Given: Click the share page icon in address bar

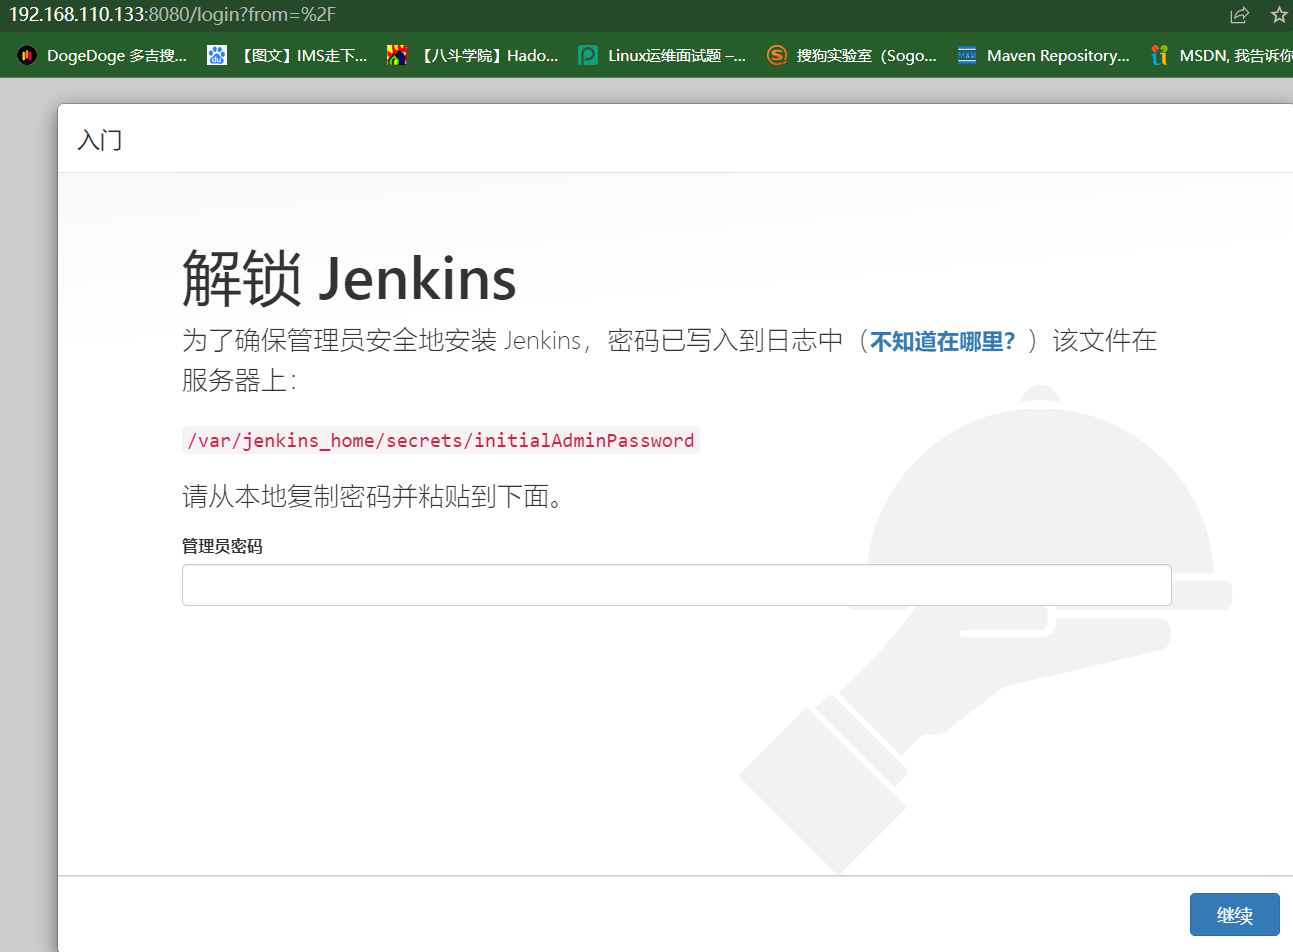Looking at the screenshot, I should [x=1239, y=15].
